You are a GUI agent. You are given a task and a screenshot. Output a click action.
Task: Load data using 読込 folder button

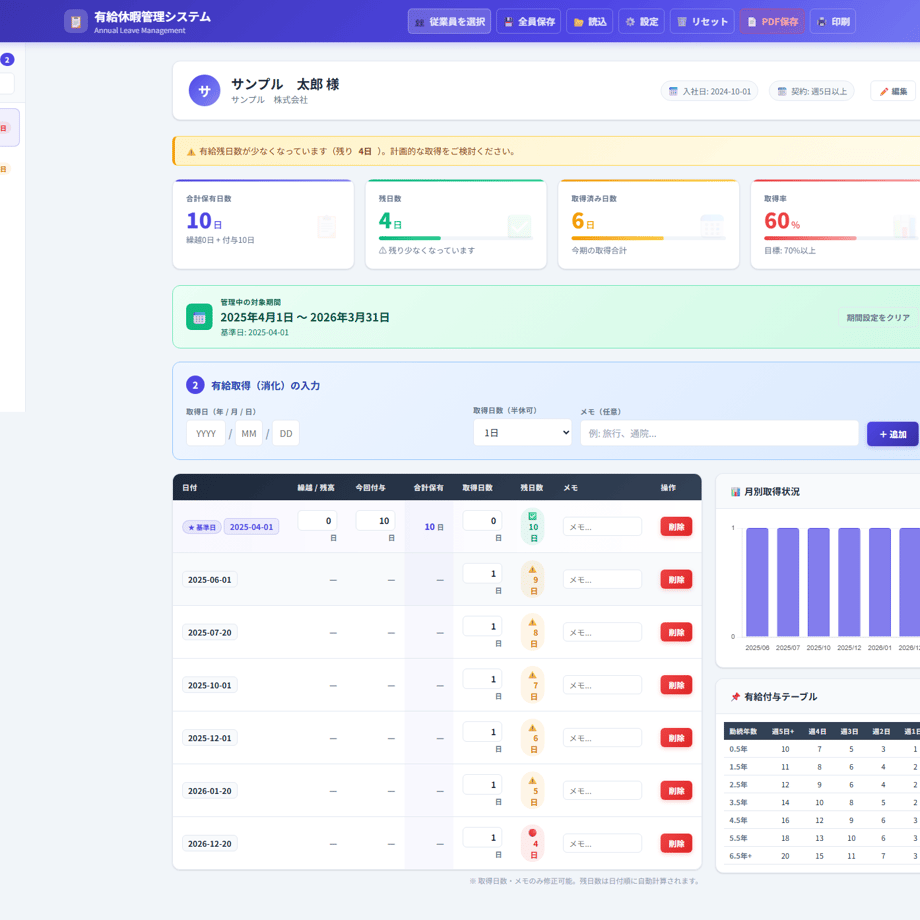(590, 22)
